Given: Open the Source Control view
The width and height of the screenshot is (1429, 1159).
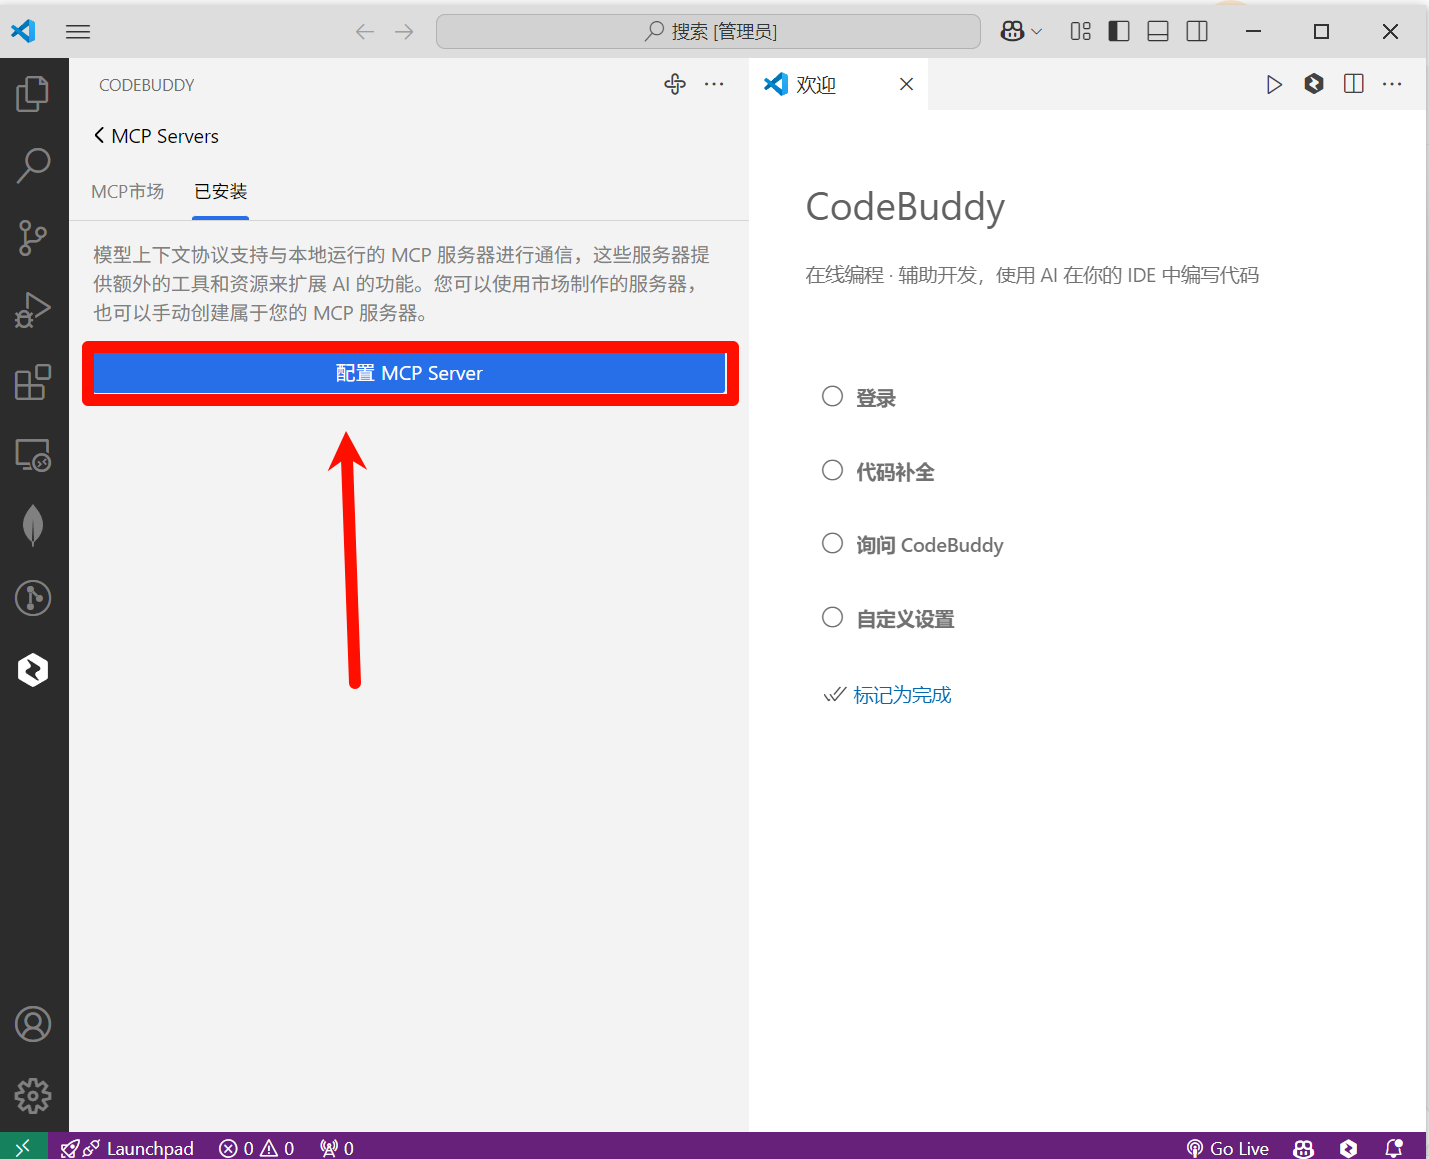Looking at the screenshot, I should click(33, 238).
